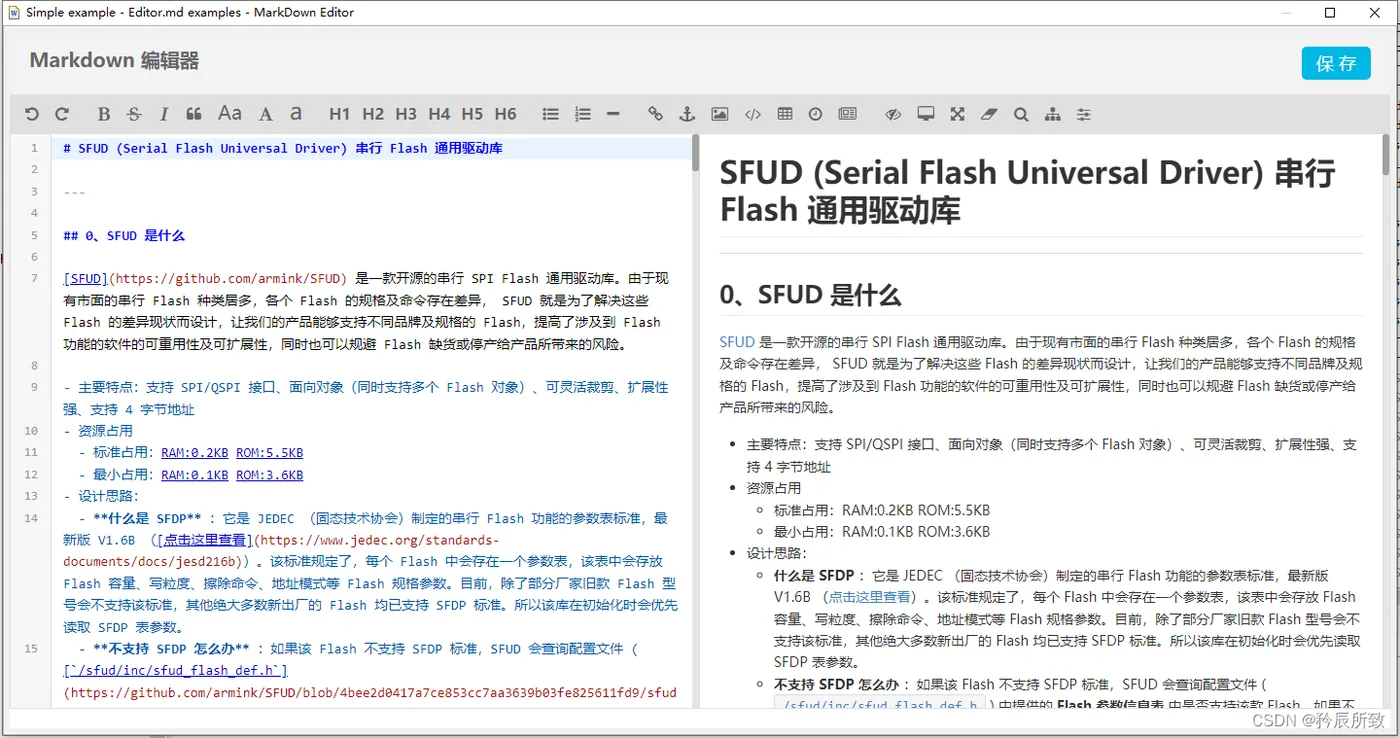The width and height of the screenshot is (1400, 738).
Task: Click line number 7 in gutter
Action: (34, 279)
